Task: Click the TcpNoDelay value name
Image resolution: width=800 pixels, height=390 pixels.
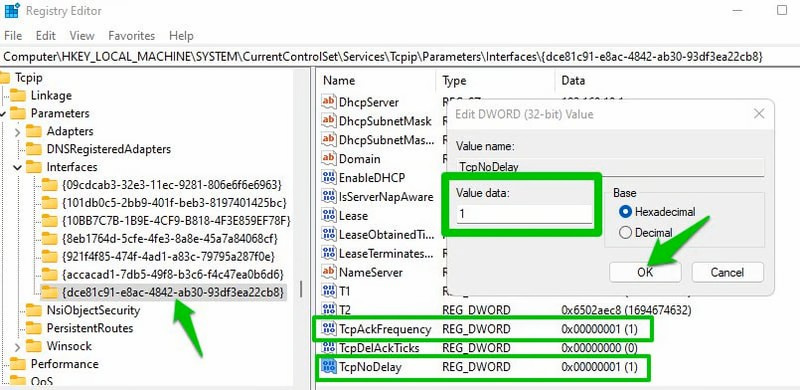Action: coord(370,367)
